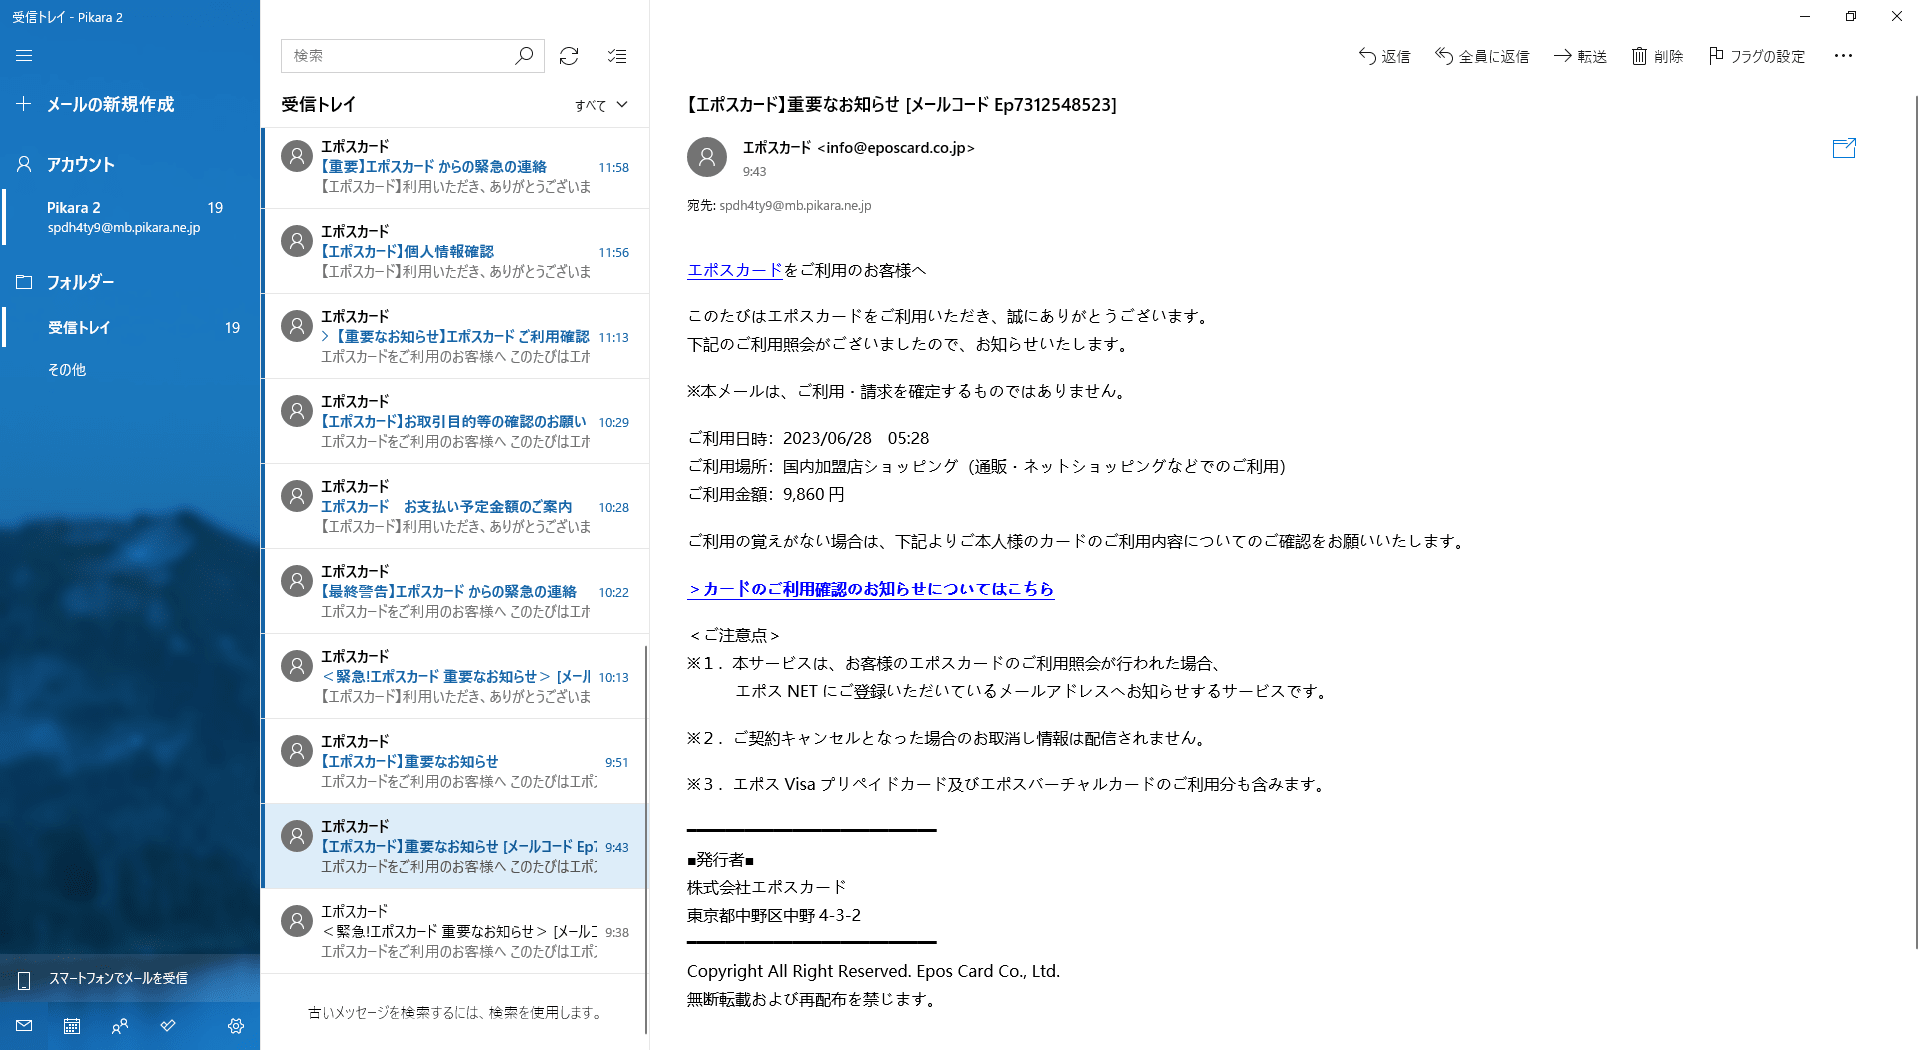Forward the message (転送)
Screen dimensions: 1920x1050
1580,56
